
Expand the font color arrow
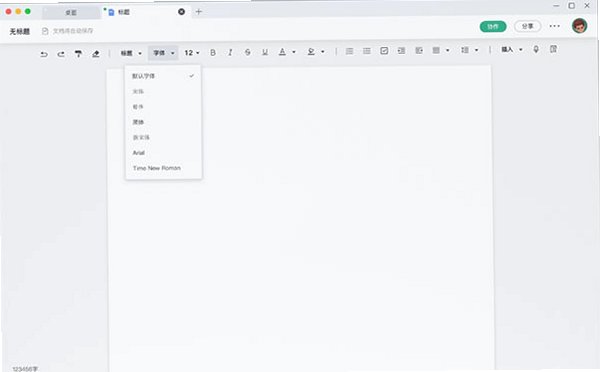click(294, 52)
